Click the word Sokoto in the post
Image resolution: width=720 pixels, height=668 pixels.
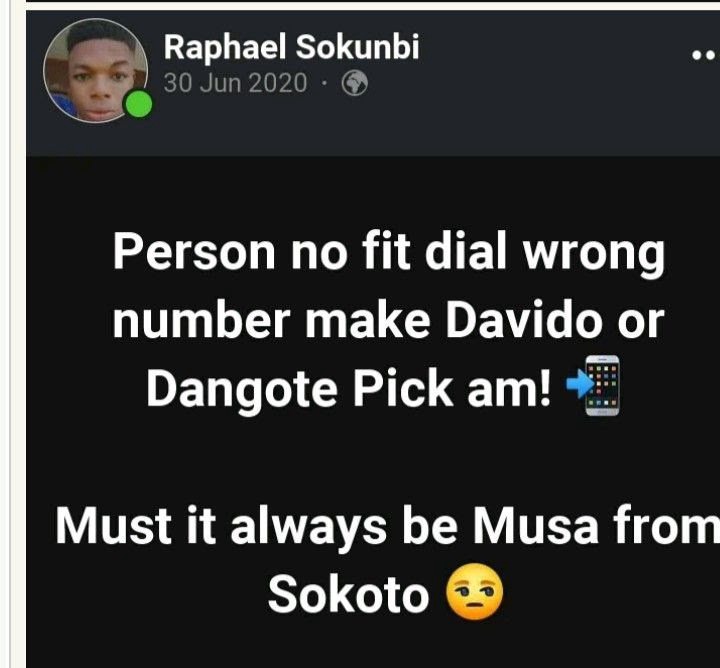tap(349, 594)
